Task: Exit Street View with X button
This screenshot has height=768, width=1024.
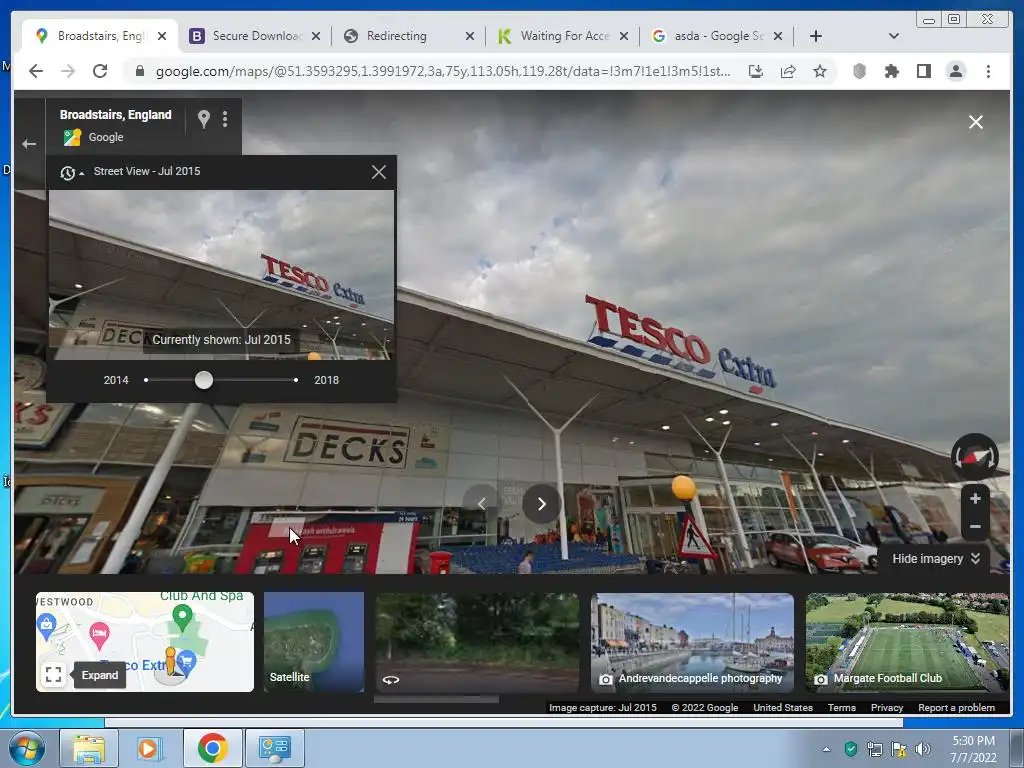Action: pos(976,122)
